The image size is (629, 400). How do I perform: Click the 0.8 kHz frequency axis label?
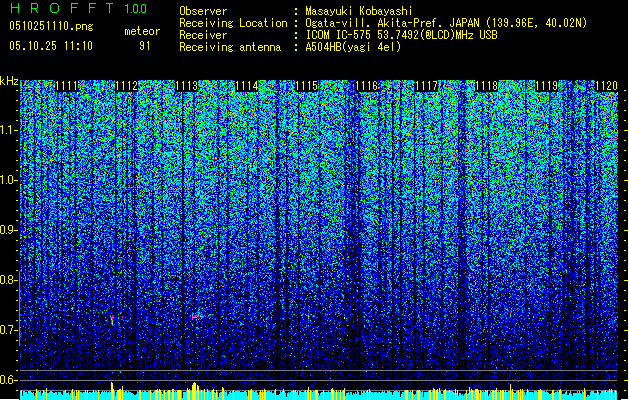coord(8,280)
